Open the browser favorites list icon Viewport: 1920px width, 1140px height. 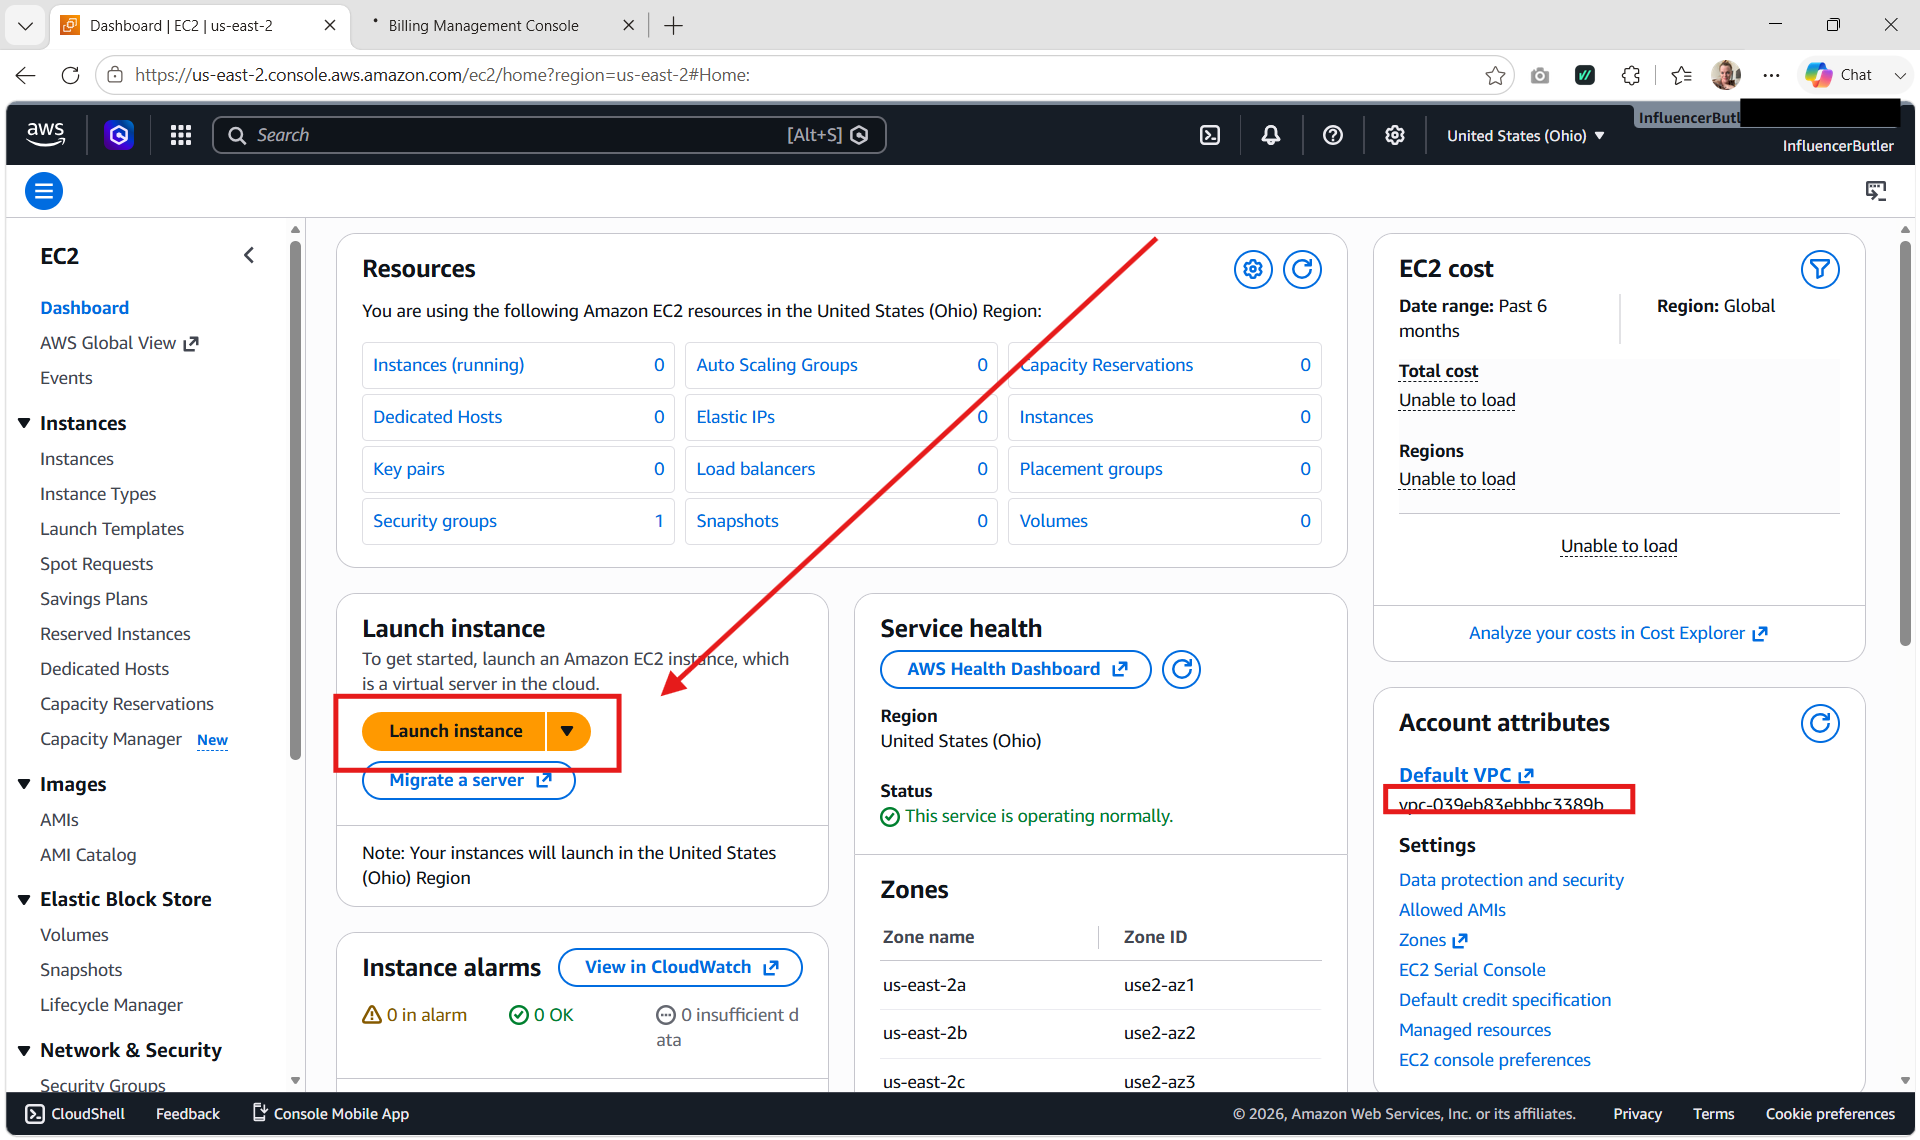[1682, 75]
